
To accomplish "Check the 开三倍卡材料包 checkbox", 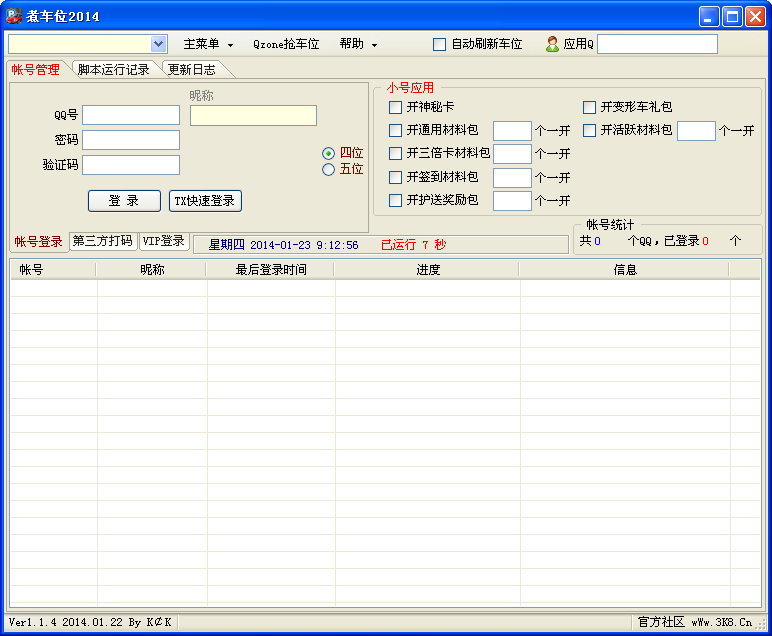I will [395, 154].
